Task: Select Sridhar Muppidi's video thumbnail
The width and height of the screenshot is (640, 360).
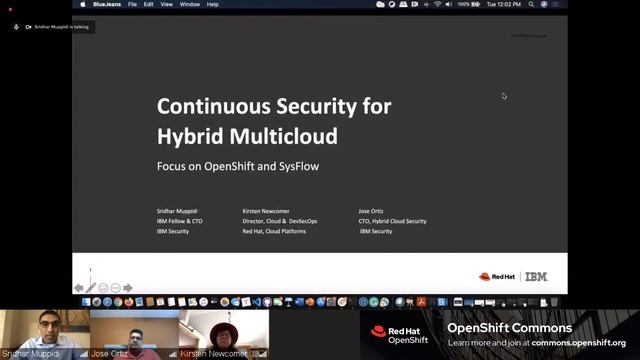Action: click(x=44, y=335)
